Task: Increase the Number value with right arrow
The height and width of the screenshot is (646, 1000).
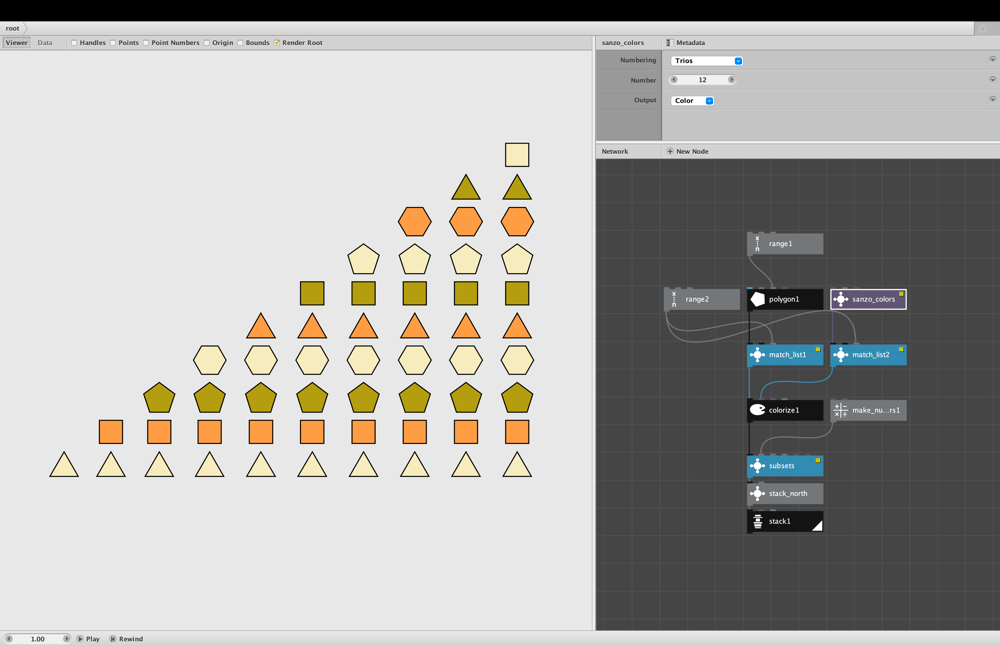Action: coord(732,80)
